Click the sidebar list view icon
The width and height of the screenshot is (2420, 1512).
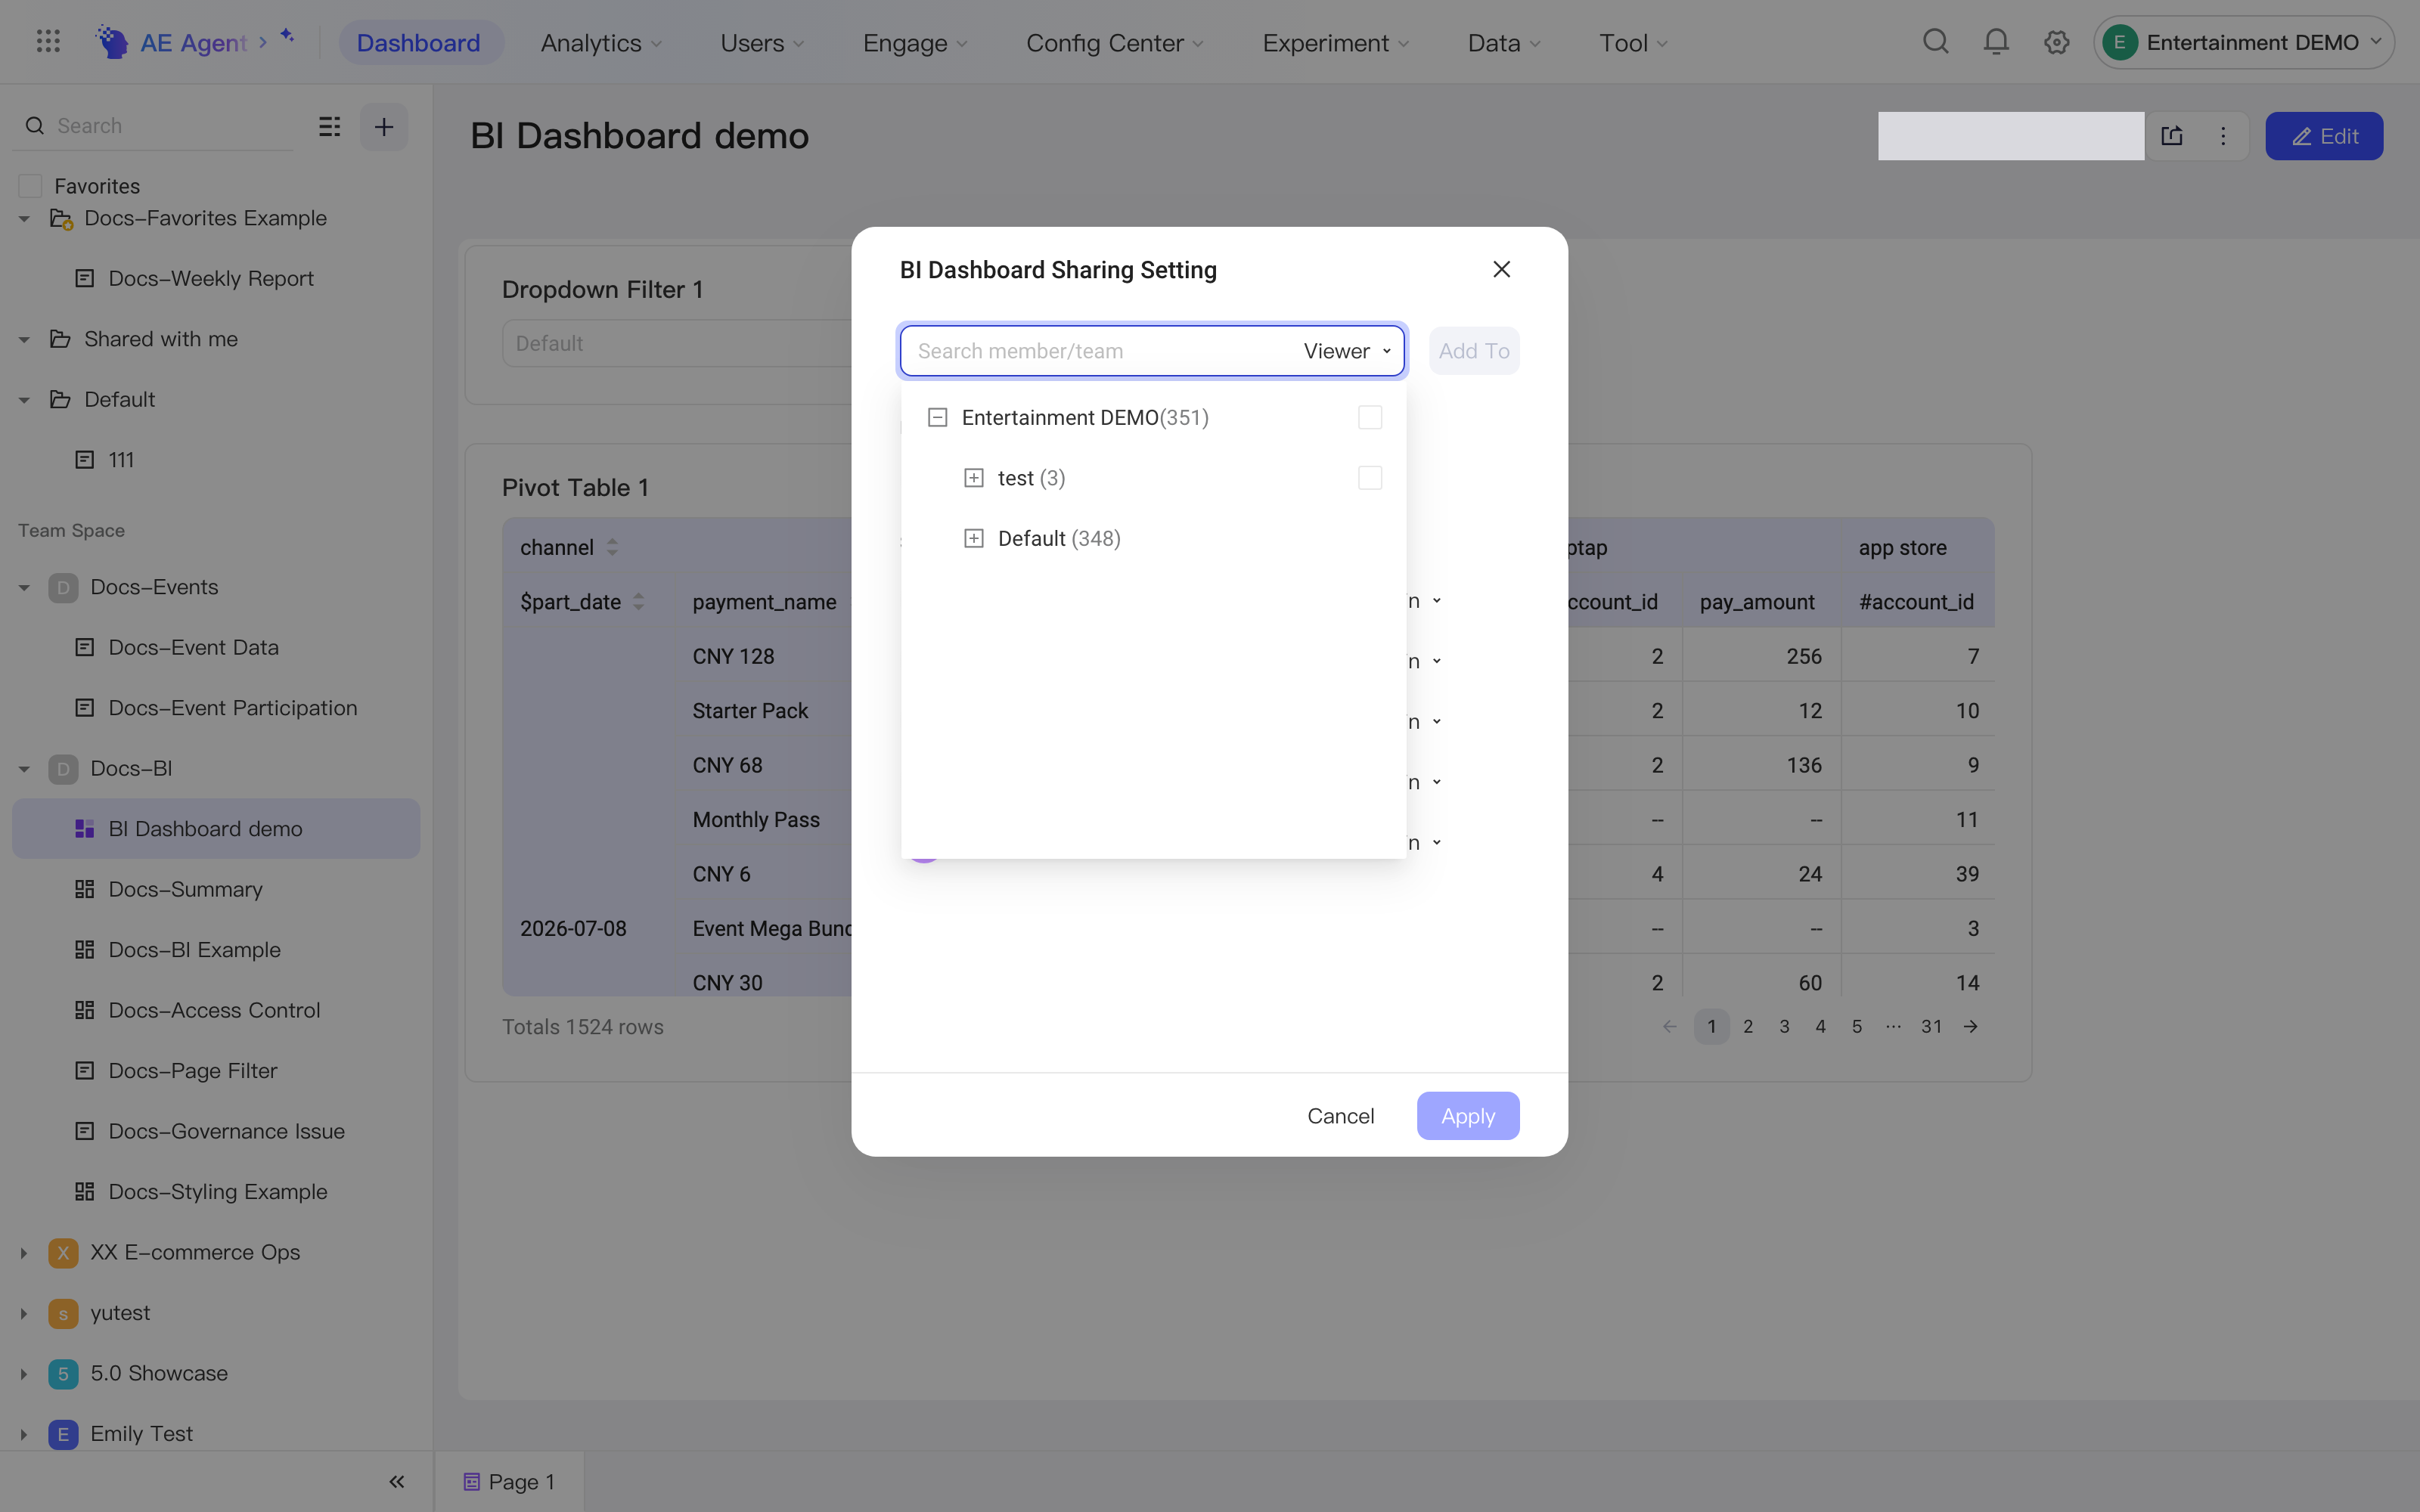pos(330,126)
